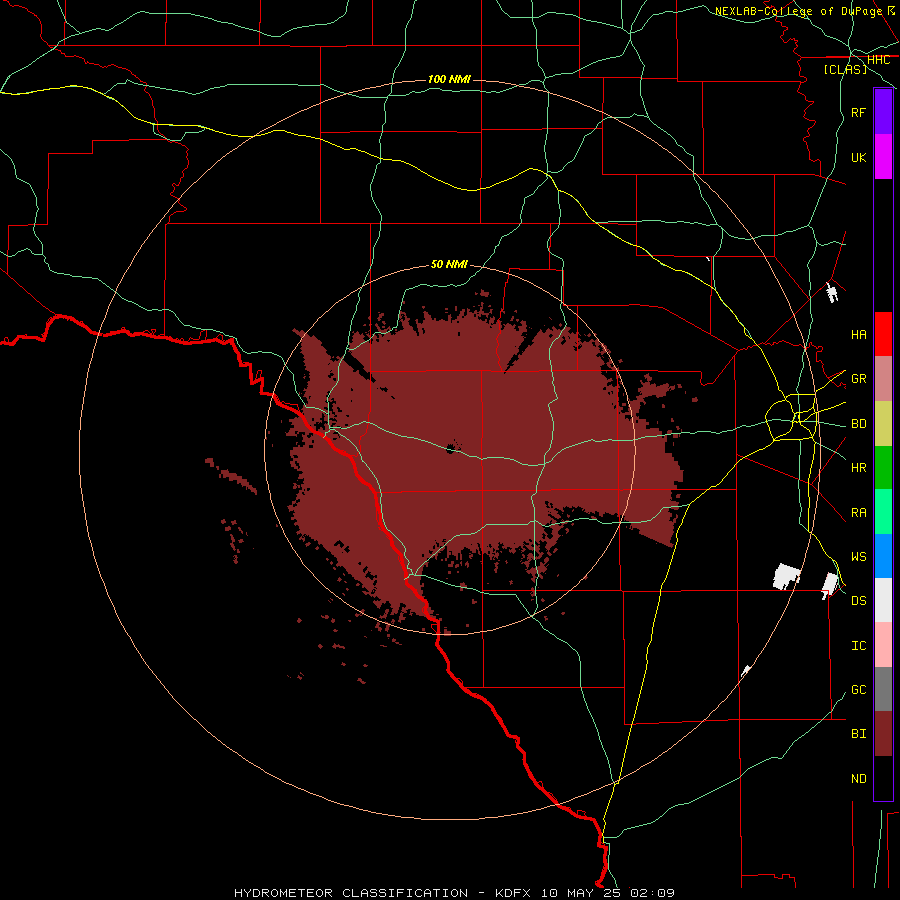Pick the bright red HA swatch
The height and width of the screenshot is (900, 900).
(883, 334)
